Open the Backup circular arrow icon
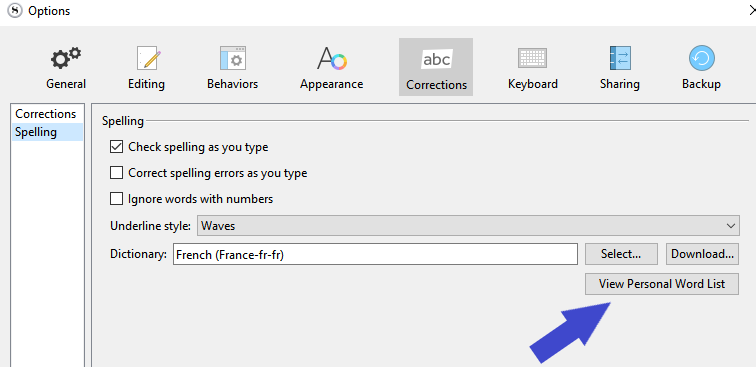This screenshot has width=756, height=367. 702,59
